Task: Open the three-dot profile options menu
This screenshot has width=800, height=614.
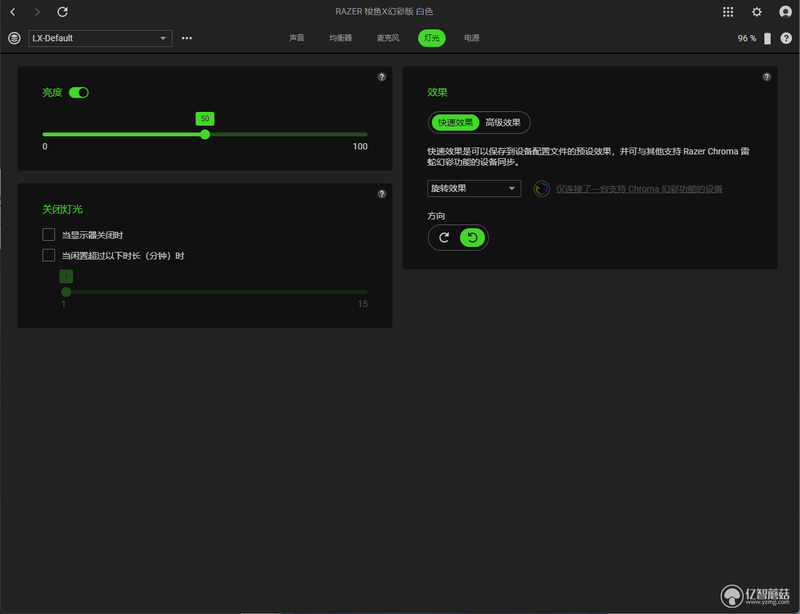Action: [187, 38]
